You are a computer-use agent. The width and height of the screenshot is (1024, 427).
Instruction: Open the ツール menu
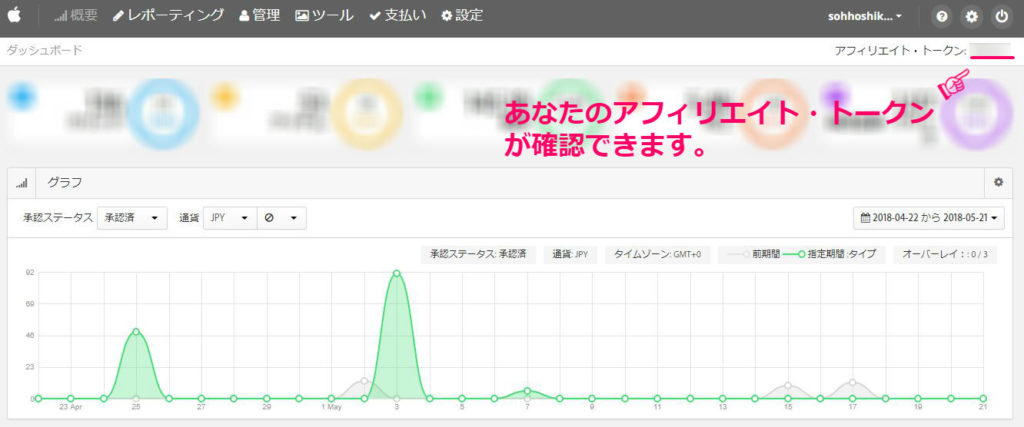(325, 16)
